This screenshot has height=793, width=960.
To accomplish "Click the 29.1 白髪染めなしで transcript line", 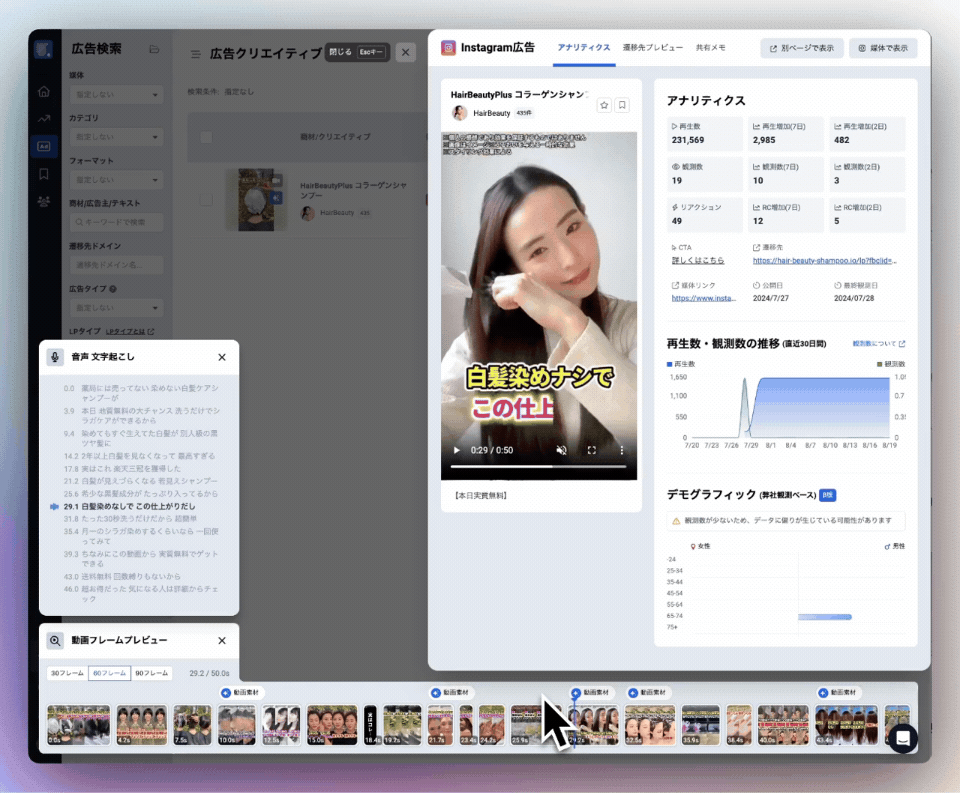I will coord(129,506).
